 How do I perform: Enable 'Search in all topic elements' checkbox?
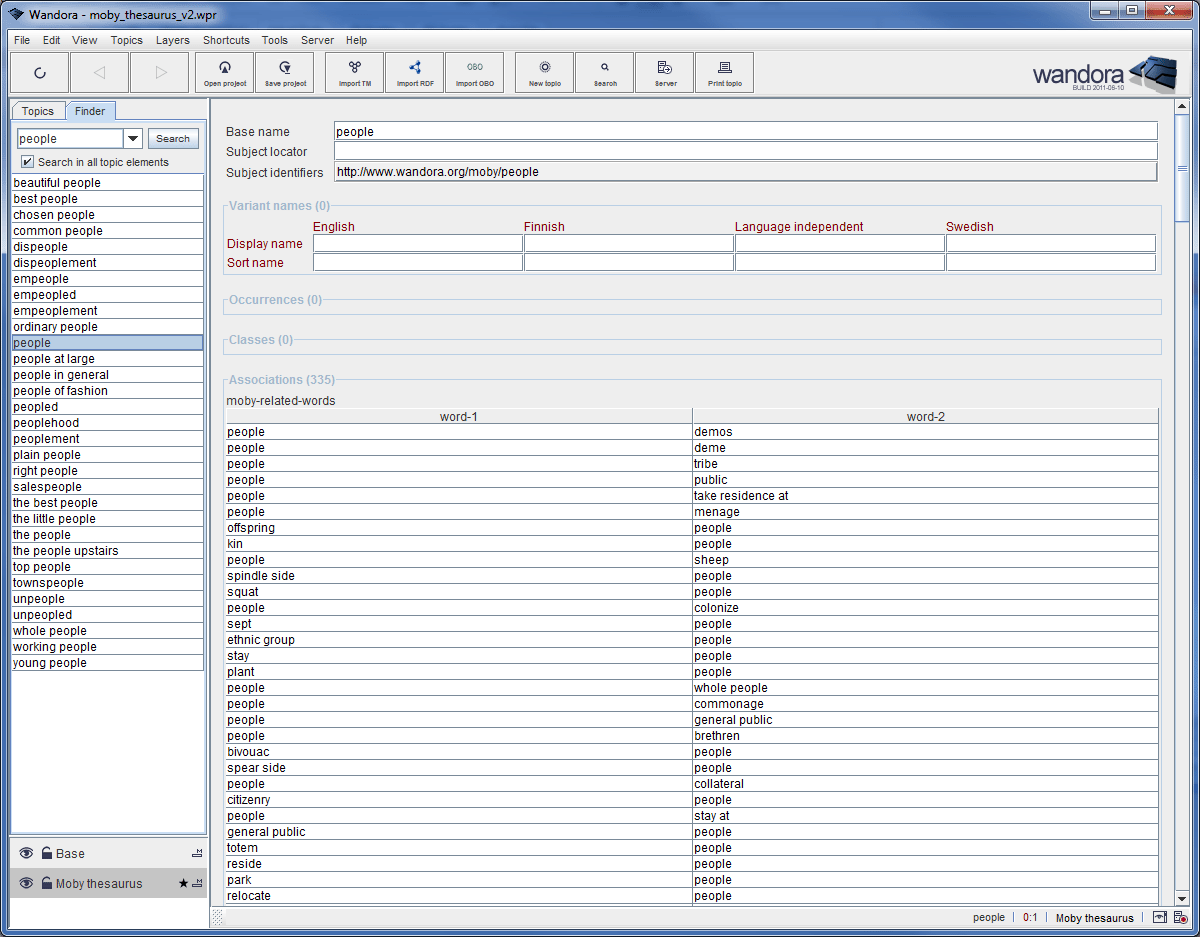25,161
